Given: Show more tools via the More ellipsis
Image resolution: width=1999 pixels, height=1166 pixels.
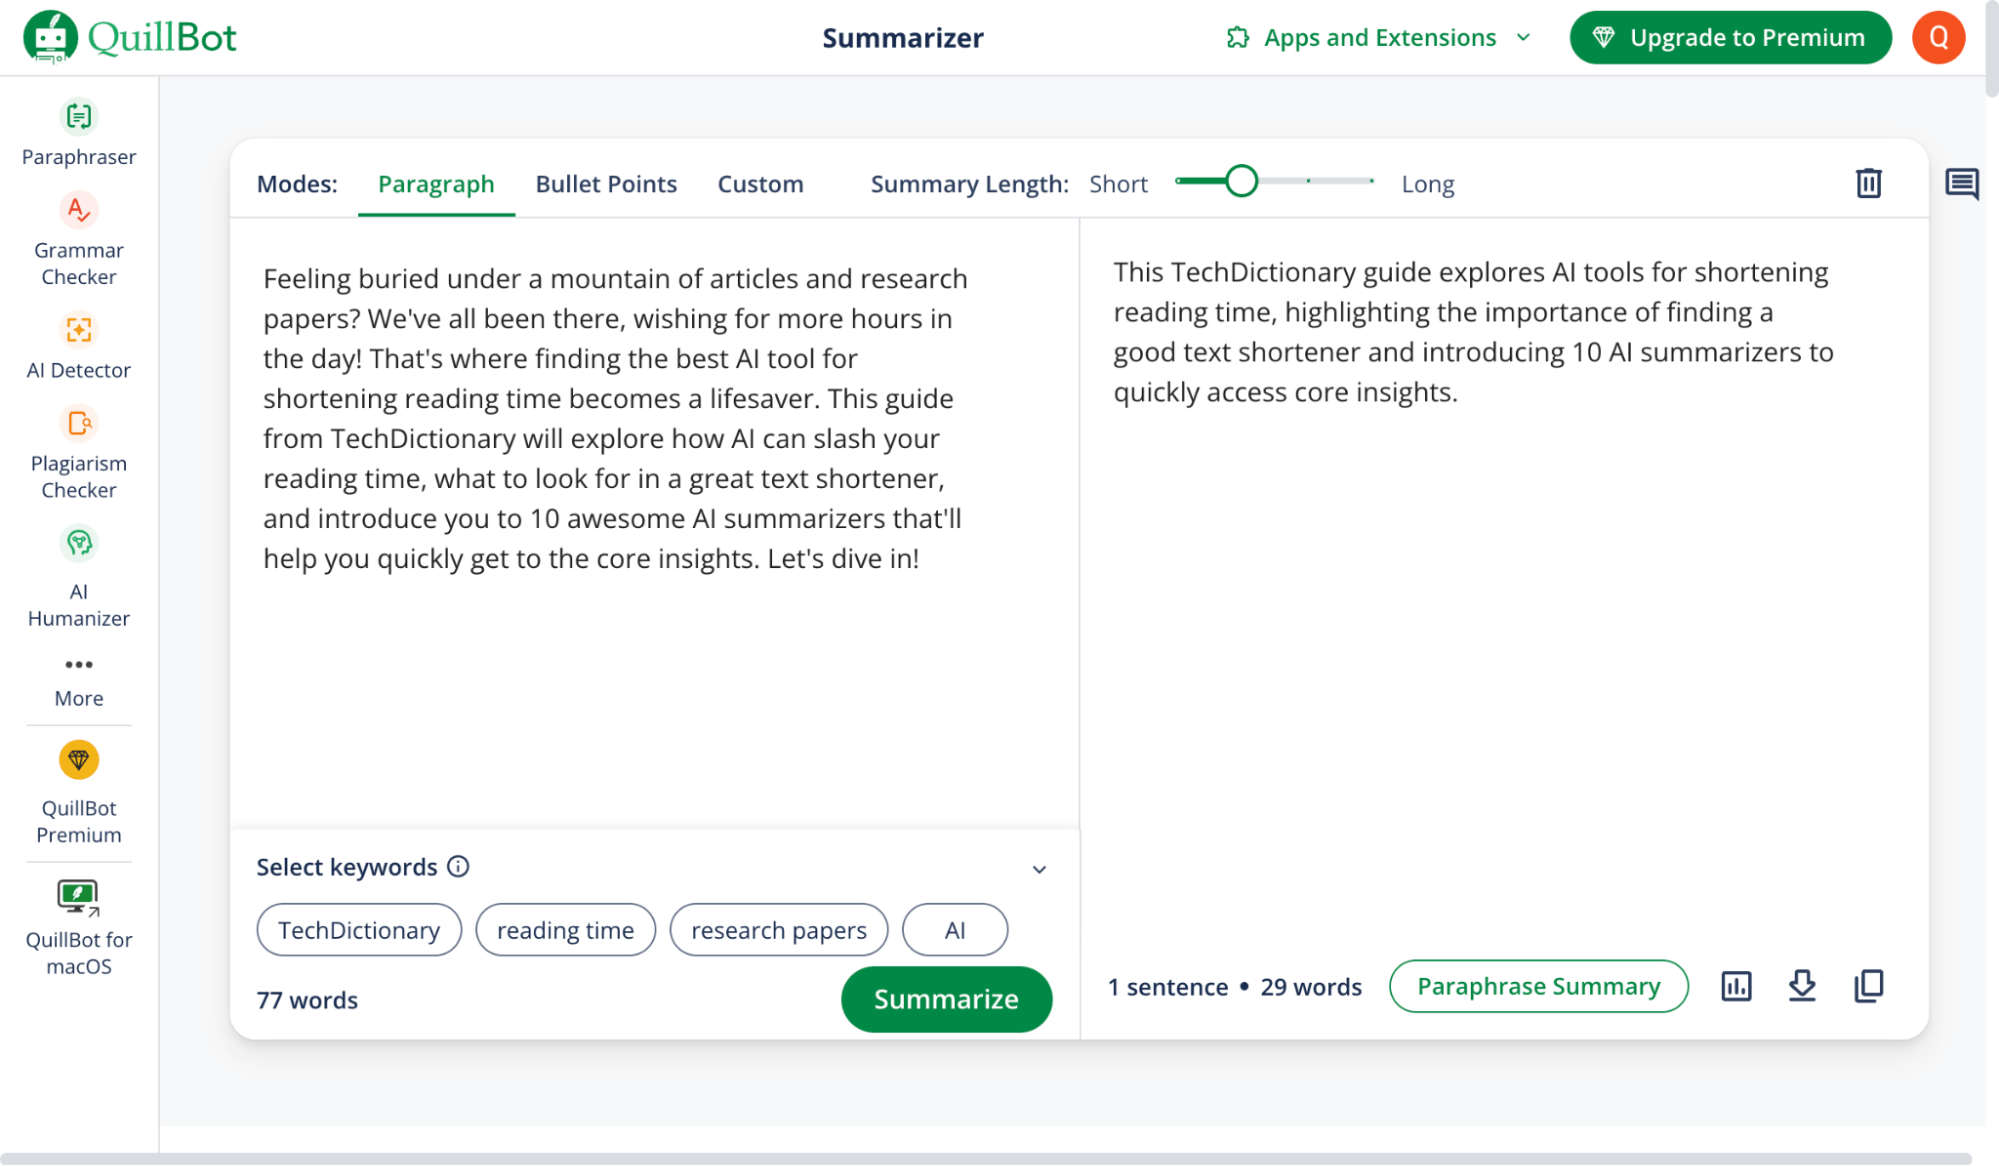Looking at the screenshot, I should point(79,682).
